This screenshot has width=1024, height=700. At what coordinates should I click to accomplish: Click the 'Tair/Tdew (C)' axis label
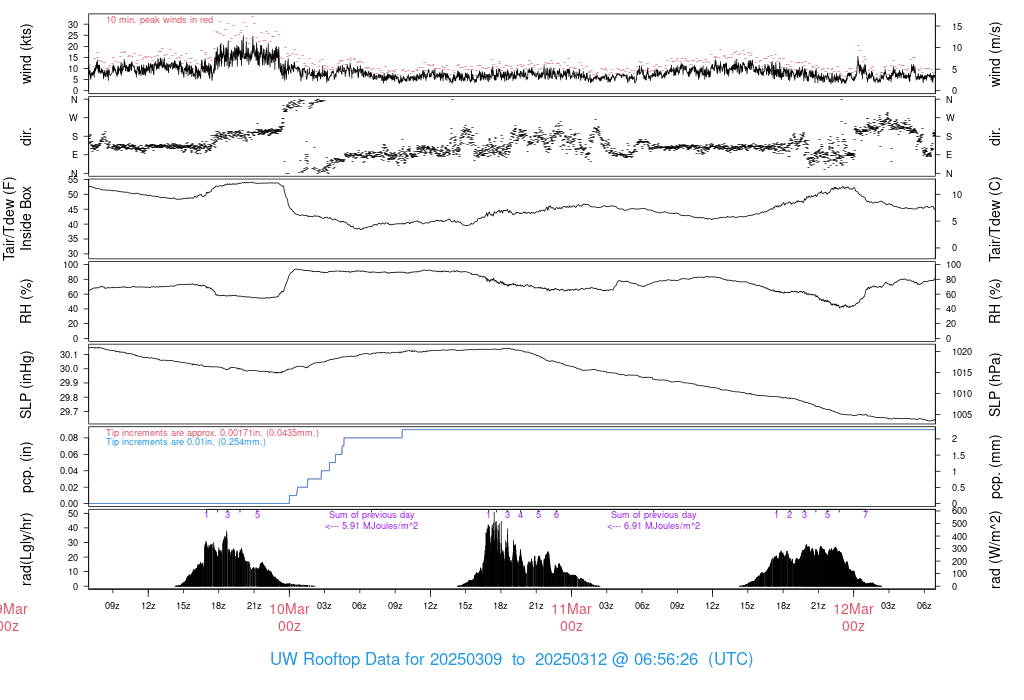pos(995,219)
